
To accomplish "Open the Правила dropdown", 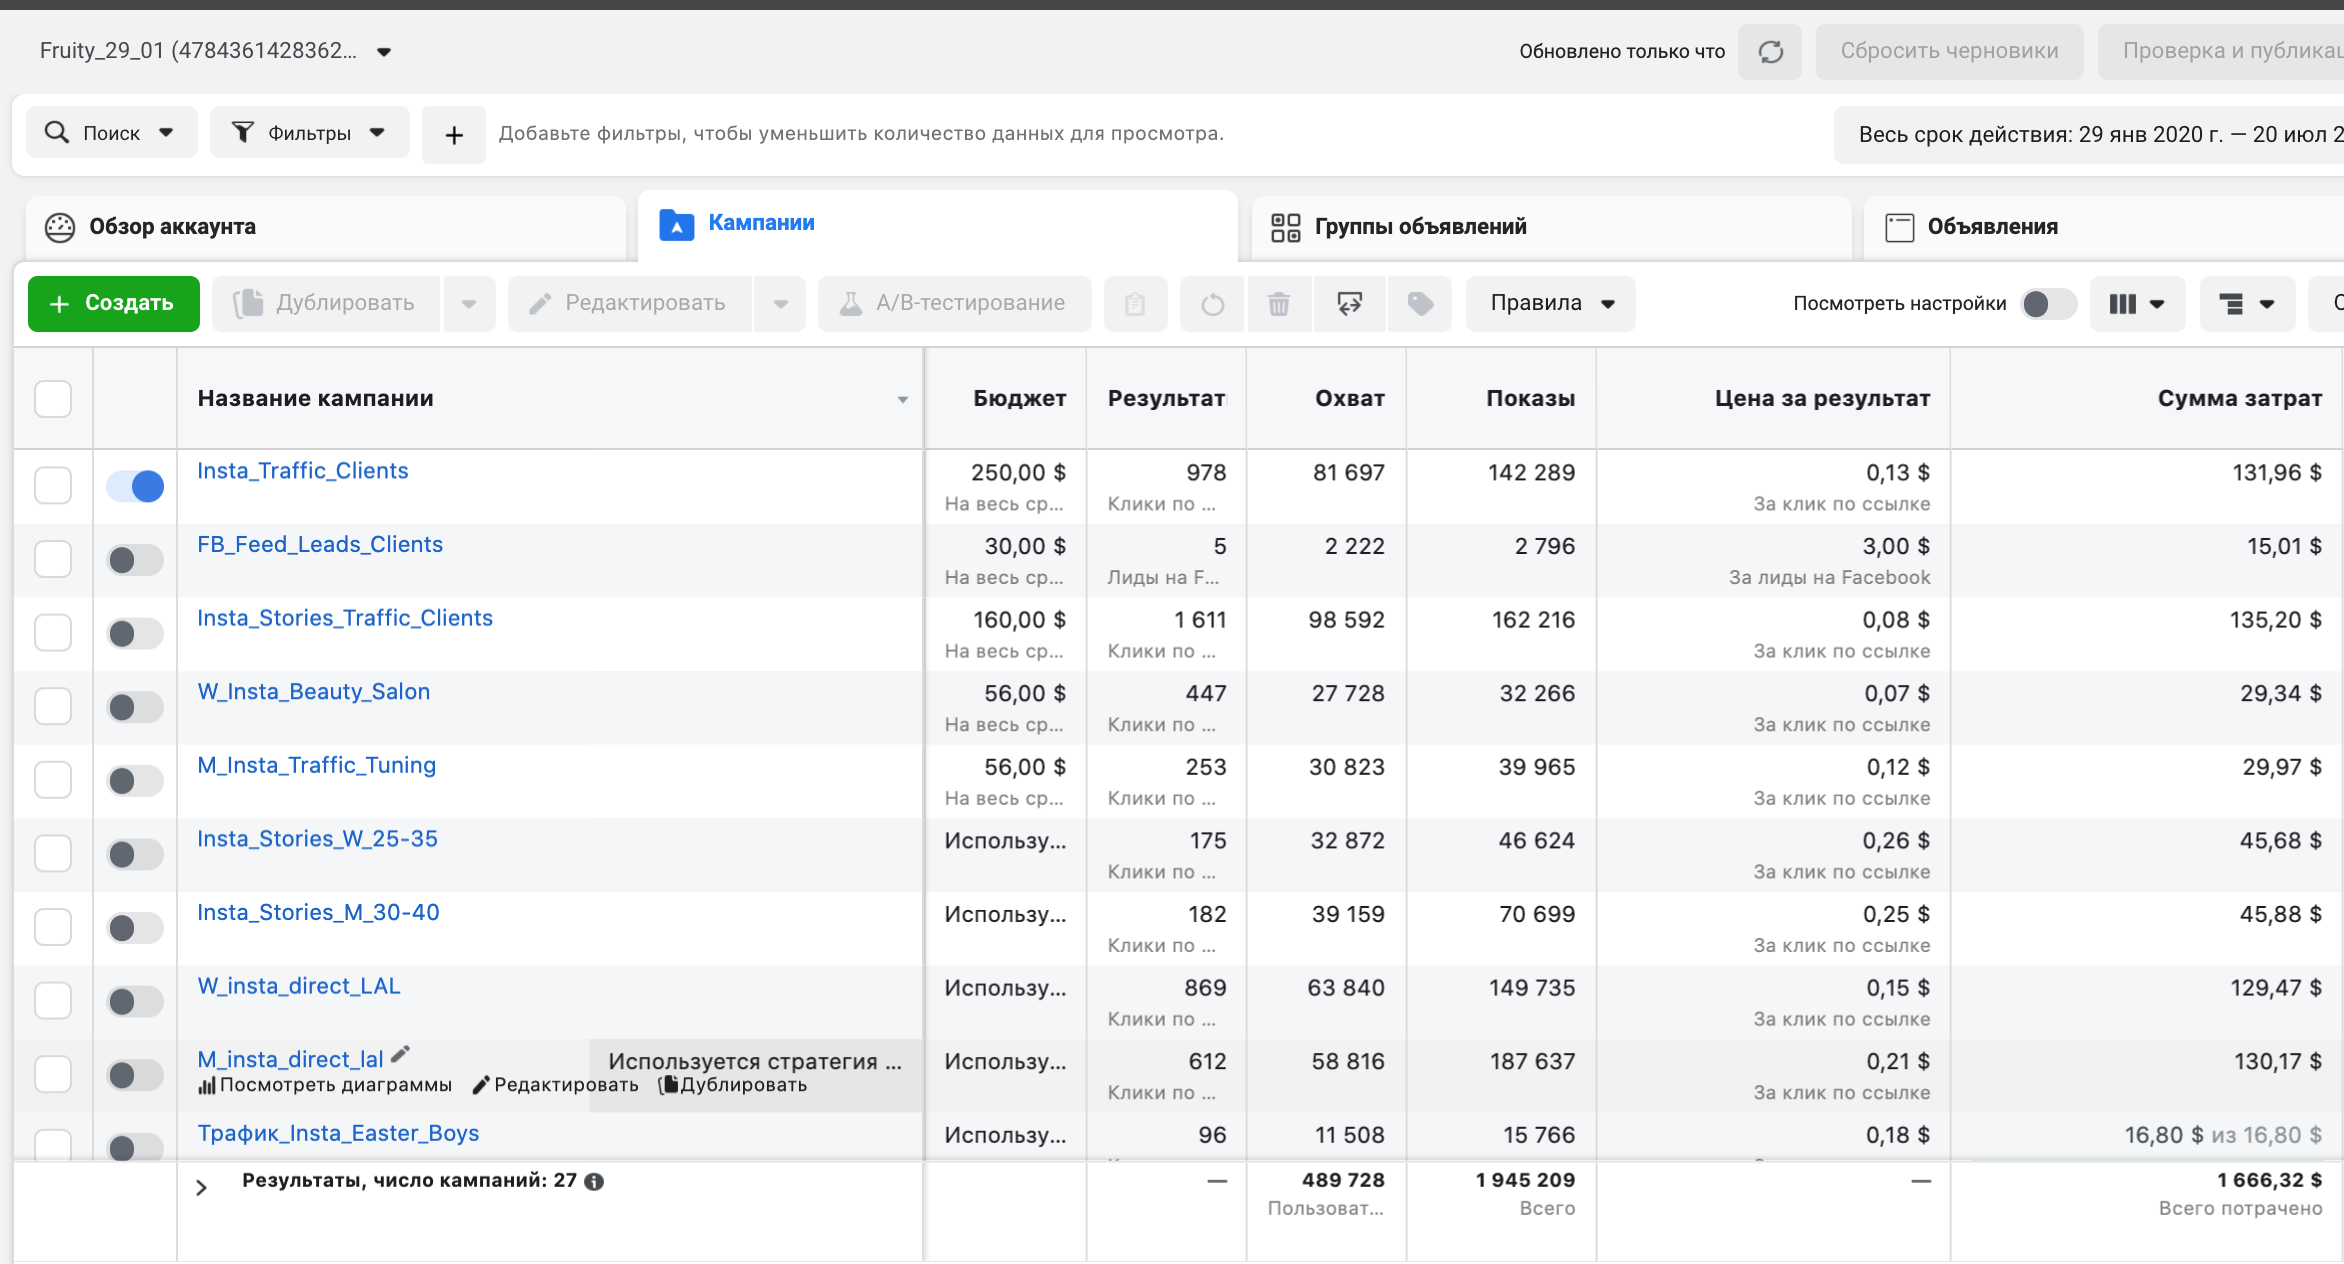I will click(x=1551, y=304).
